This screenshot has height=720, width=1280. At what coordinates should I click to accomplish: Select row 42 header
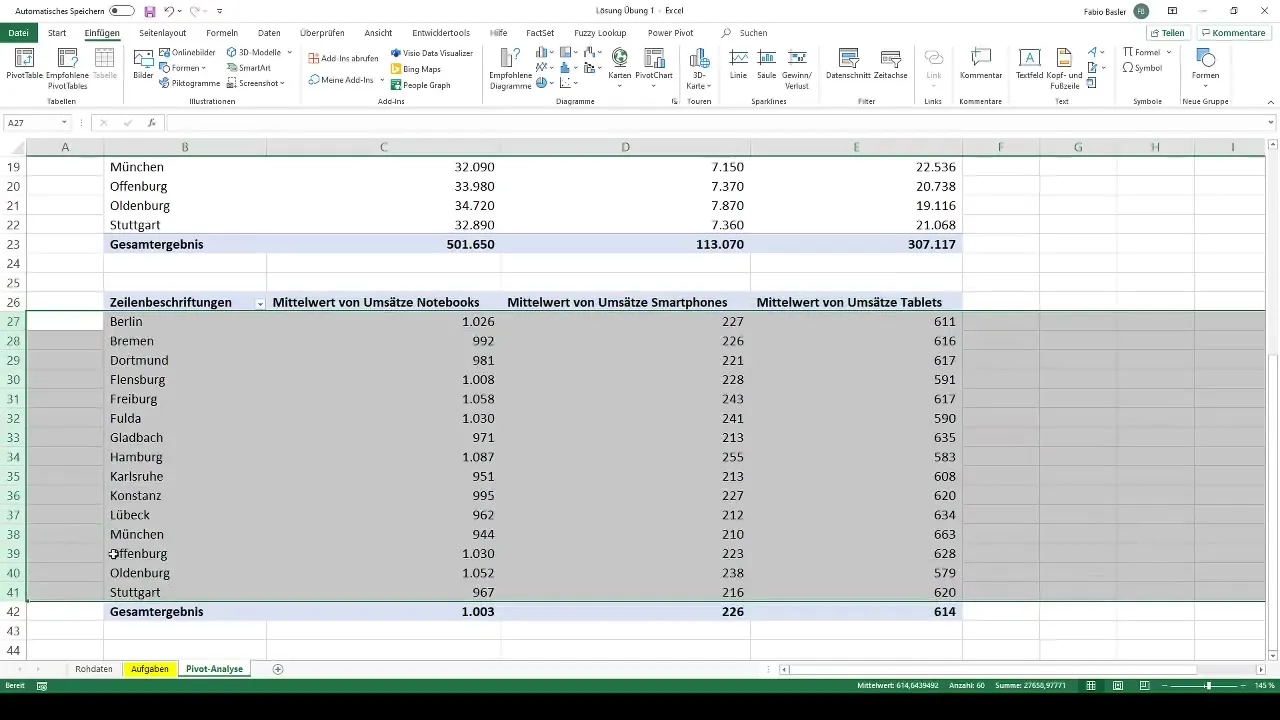pyautogui.click(x=13, y=612)
